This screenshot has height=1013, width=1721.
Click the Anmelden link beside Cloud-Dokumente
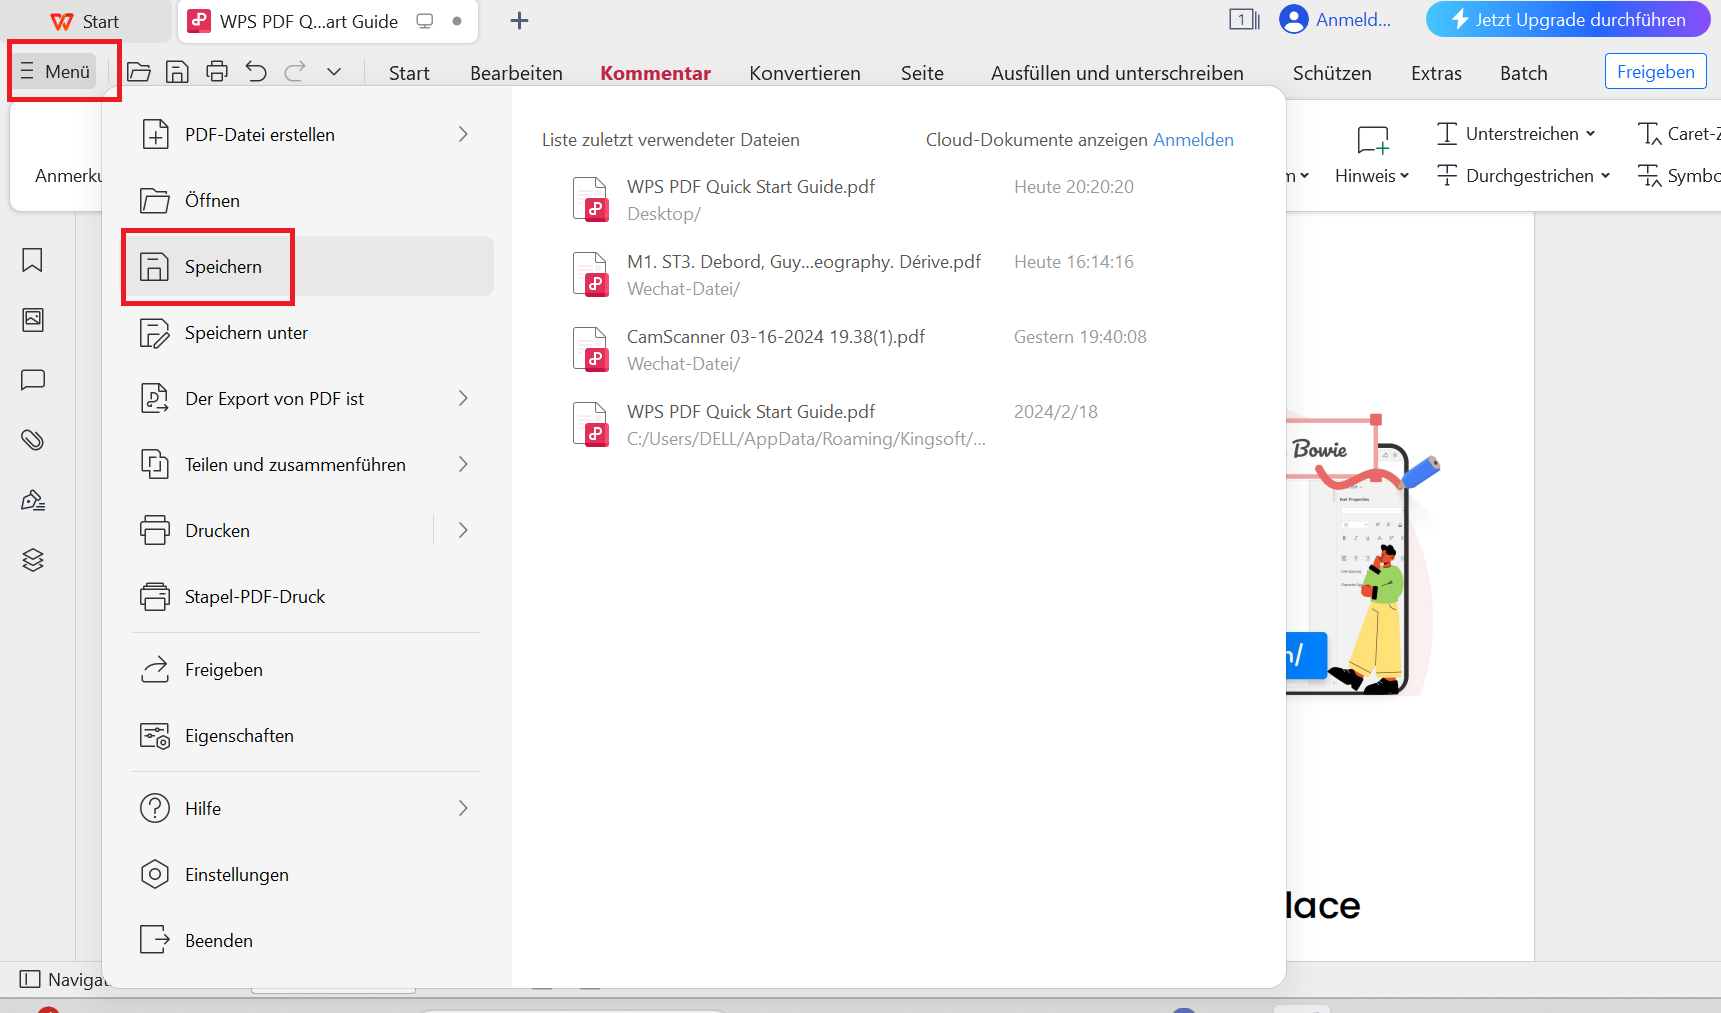click(x=1193, y=140)
